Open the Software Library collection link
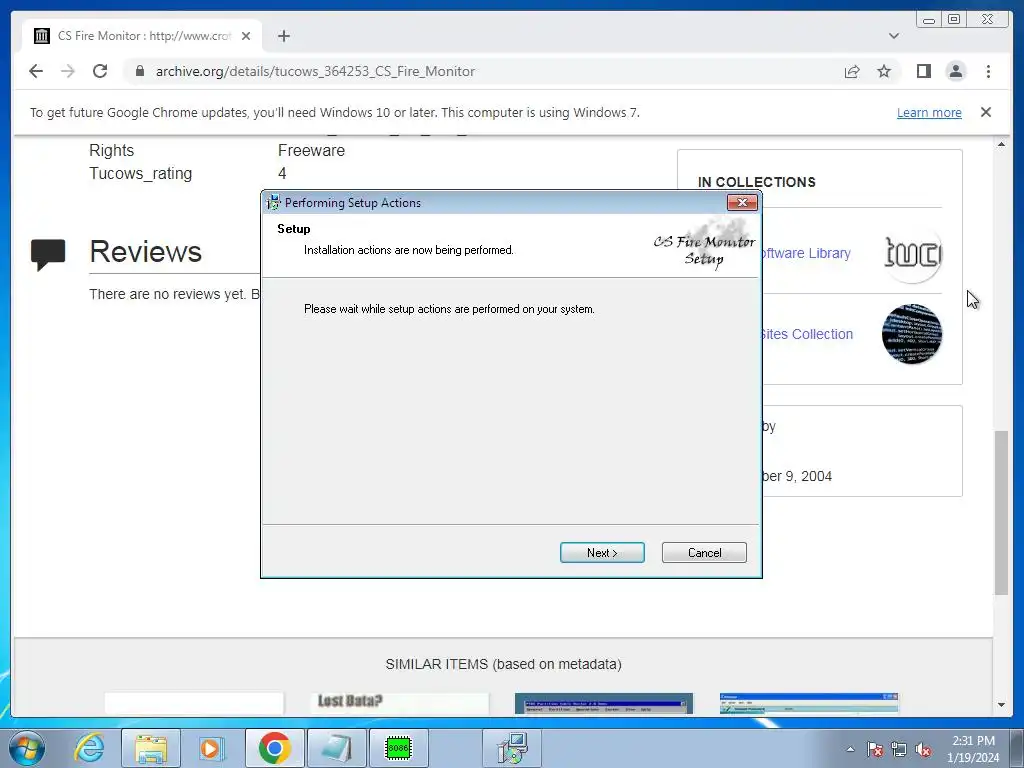This screenshot has height=768, width=1024. pos(806,253)
